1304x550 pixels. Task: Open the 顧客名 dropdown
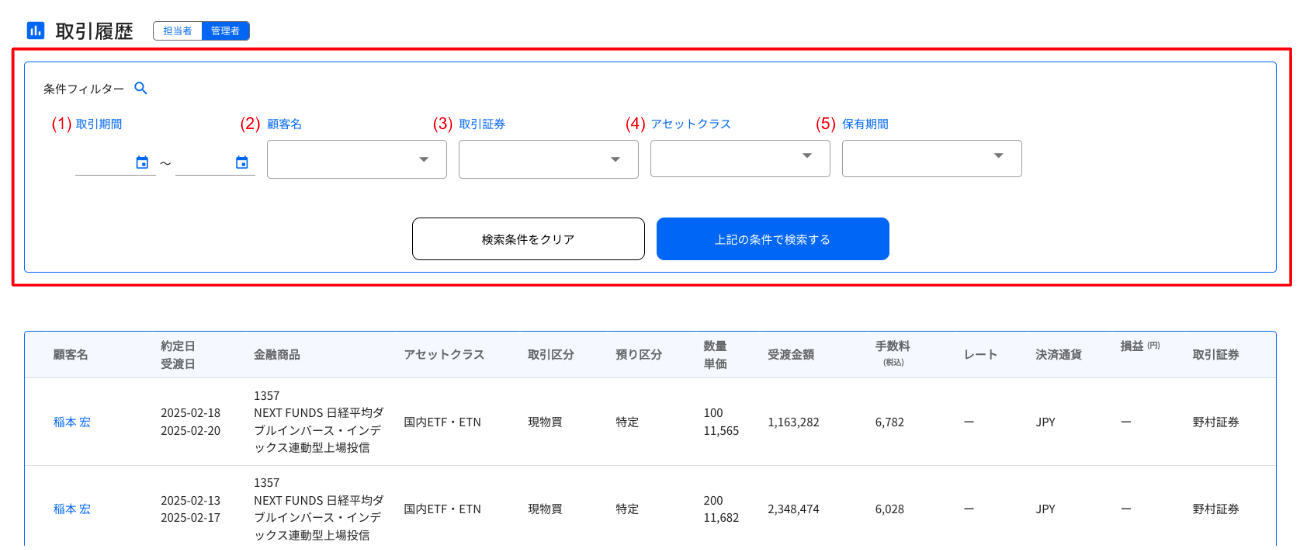[x=357, y=159]
